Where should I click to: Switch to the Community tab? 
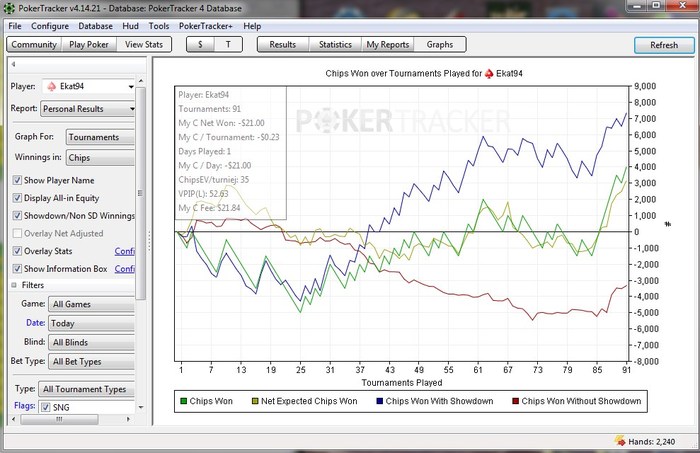(x=34, y=45)
